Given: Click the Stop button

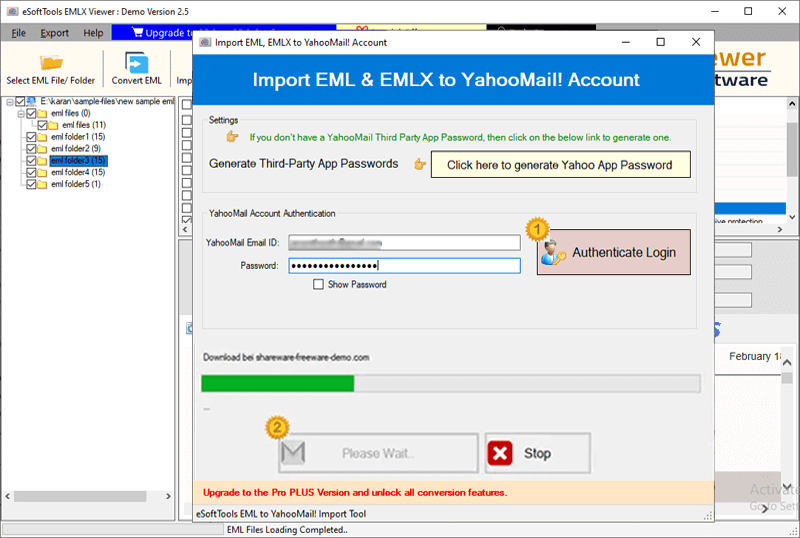Looking at the screenshot, I should pyautogui.click(x=538, y=453).
